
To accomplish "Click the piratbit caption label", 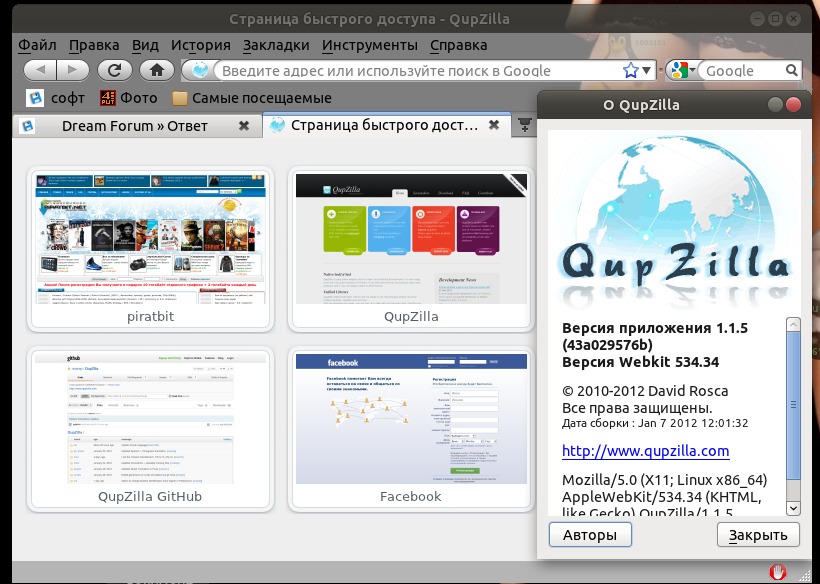I will pyautogui.click(x=151, y=316).
